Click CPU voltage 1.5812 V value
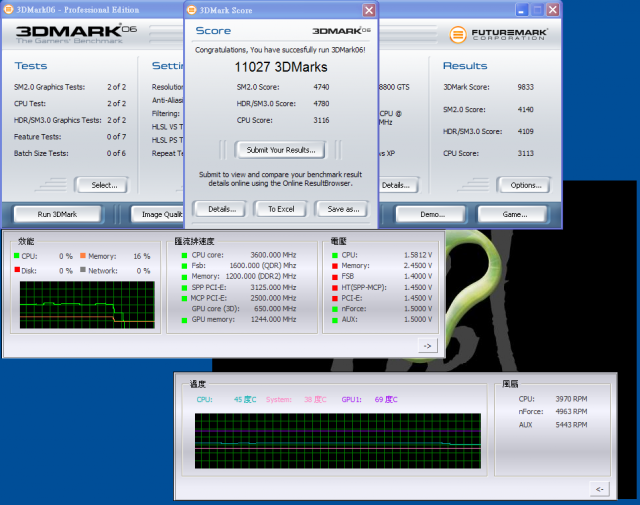The width and height of the screenshot is (640, 505). pyautogui.click(x=418, y=255)
